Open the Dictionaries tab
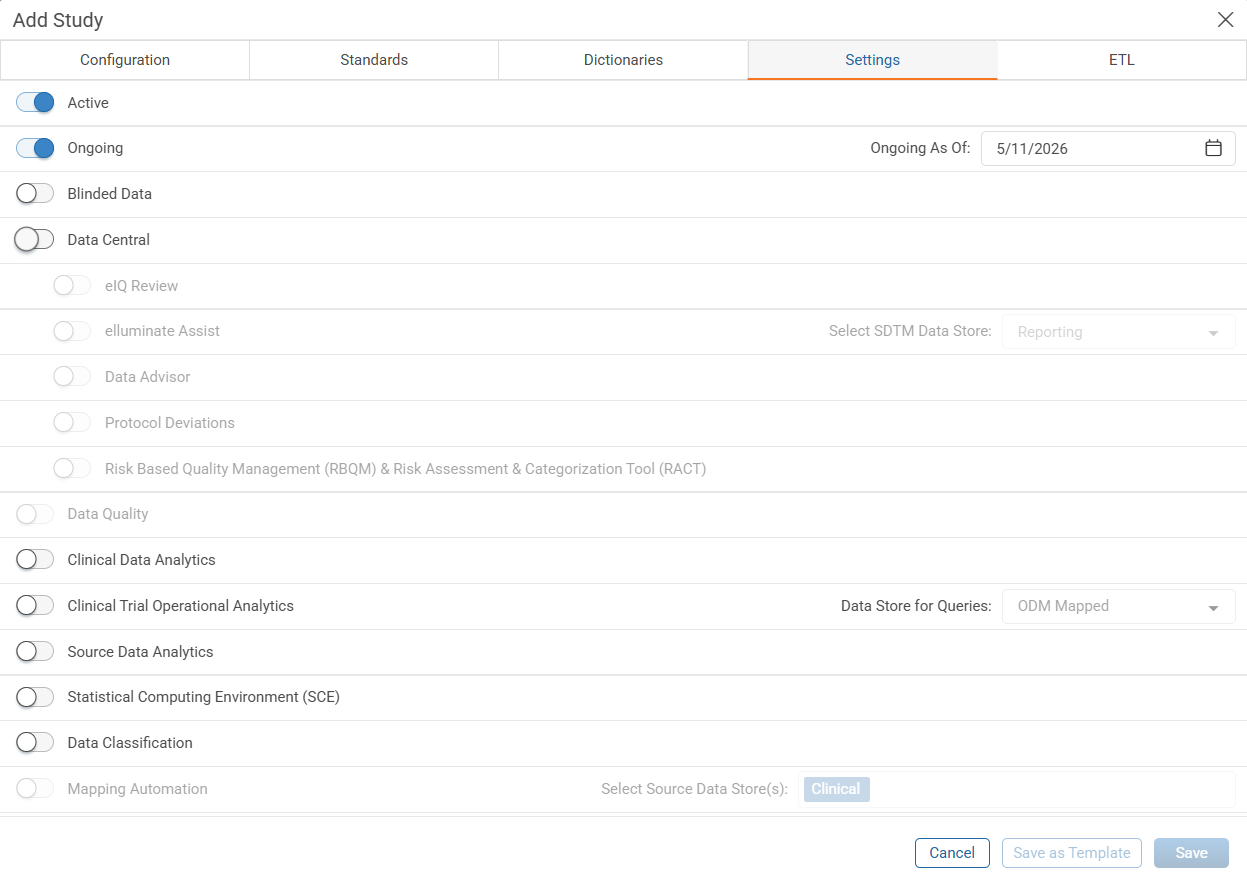 pos(623,60)
